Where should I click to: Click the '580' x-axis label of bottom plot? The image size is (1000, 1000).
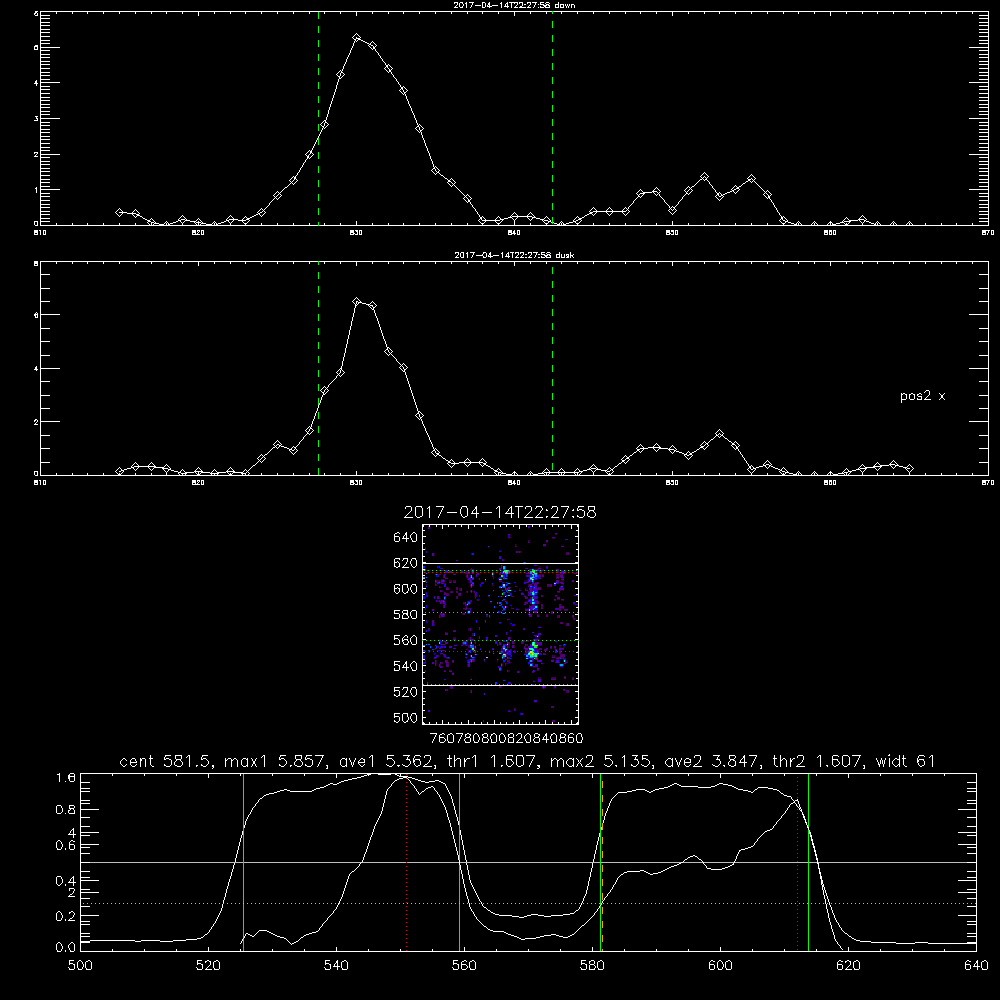click(x=592, y=966)
